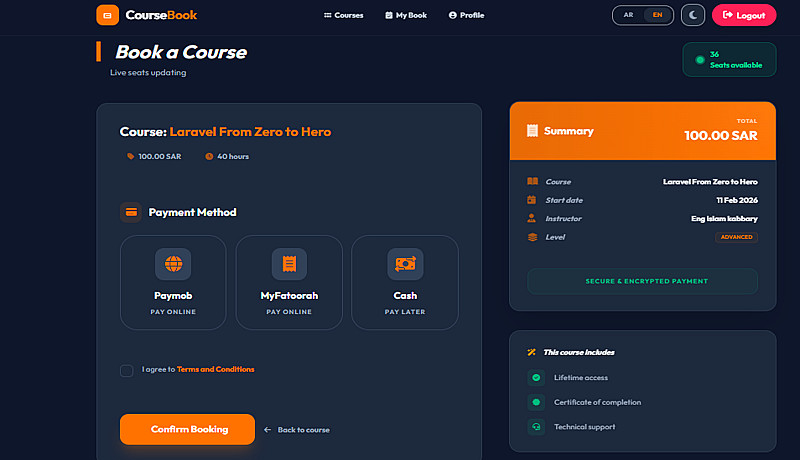Toggle dark mode moon button
Screen dimensions: 800x460
pos(693,15)
